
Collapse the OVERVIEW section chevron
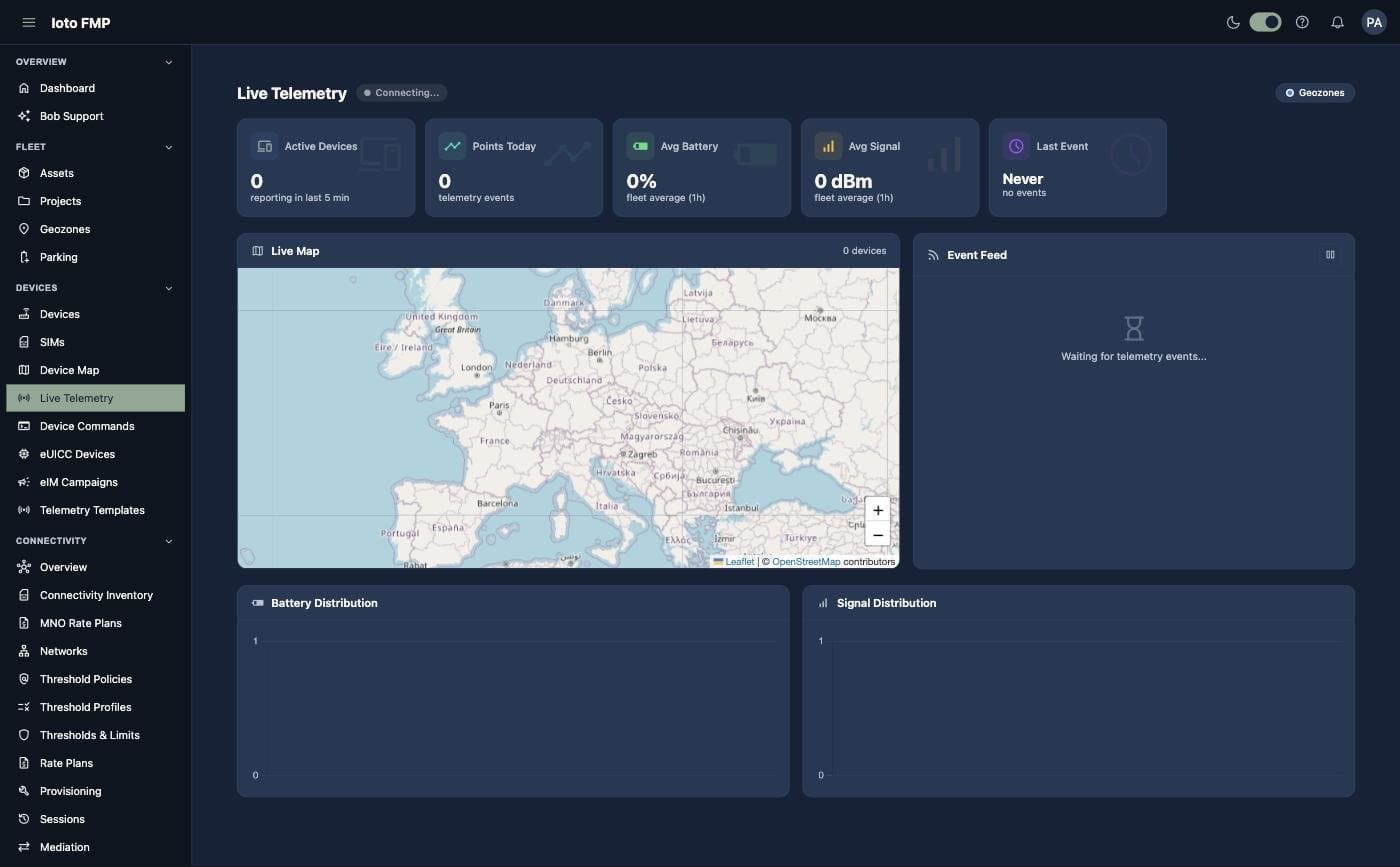coord(168,62)
